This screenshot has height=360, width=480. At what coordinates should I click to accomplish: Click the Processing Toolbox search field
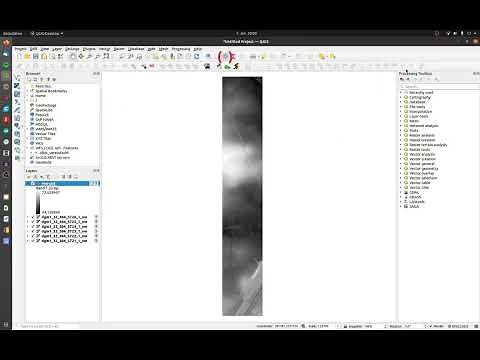coord(439,87)
